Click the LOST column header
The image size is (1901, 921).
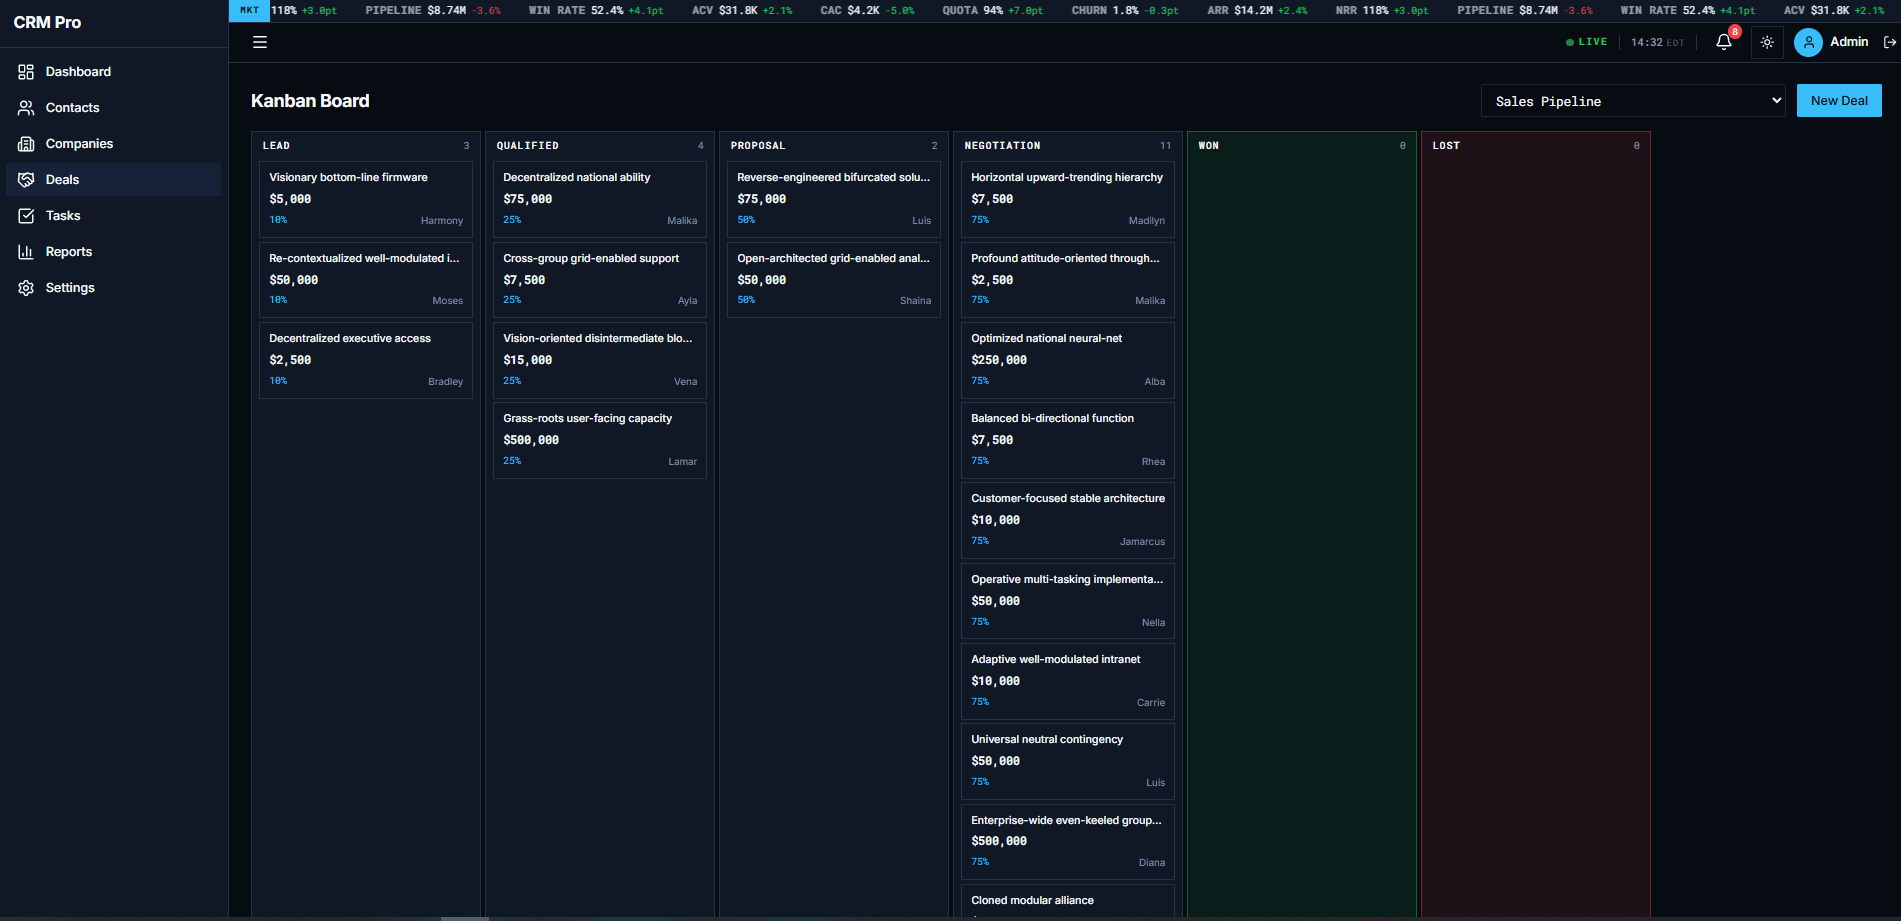click(x=1536, y=146)
